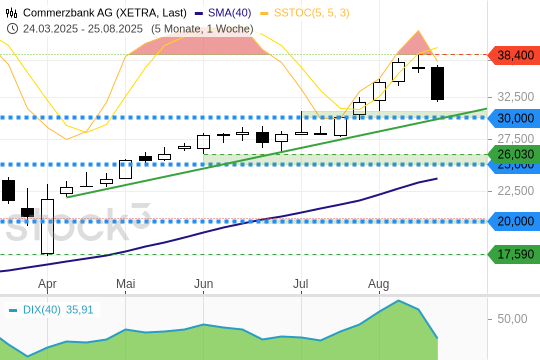Image resolution: width=540 pixels, height=360 pixels.
Task: Click the 27,500 price axis value
Action: coord(516,139)
